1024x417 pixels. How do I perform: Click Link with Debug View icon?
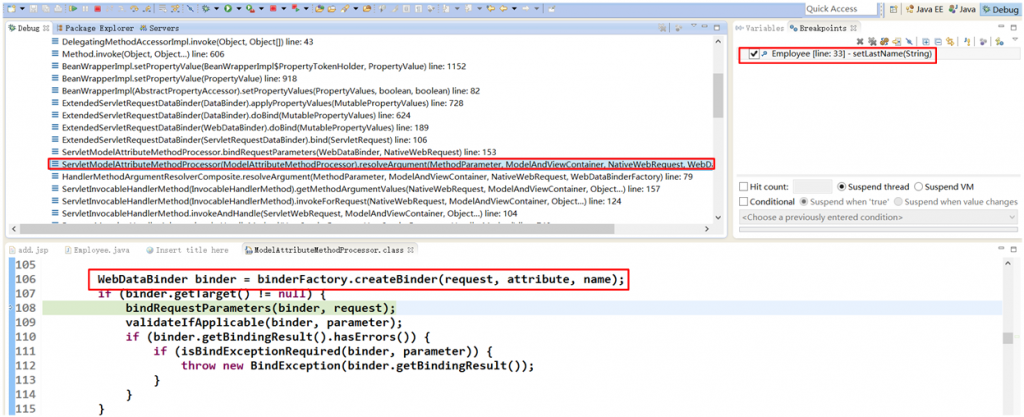(950, 42)
